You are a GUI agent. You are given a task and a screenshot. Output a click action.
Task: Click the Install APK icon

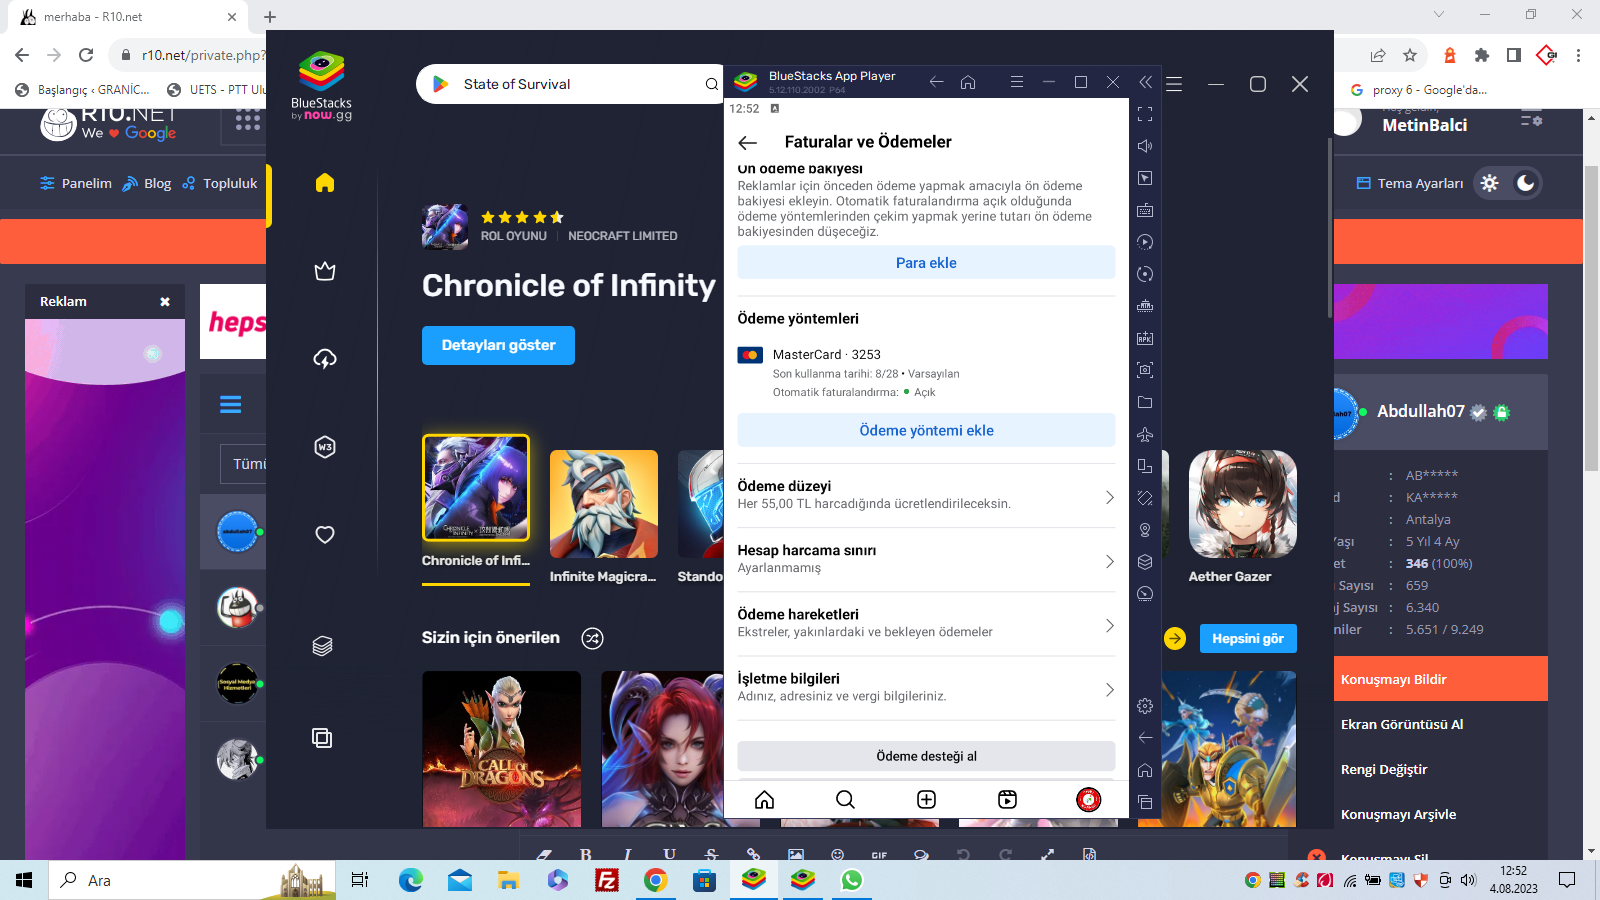1145,338
